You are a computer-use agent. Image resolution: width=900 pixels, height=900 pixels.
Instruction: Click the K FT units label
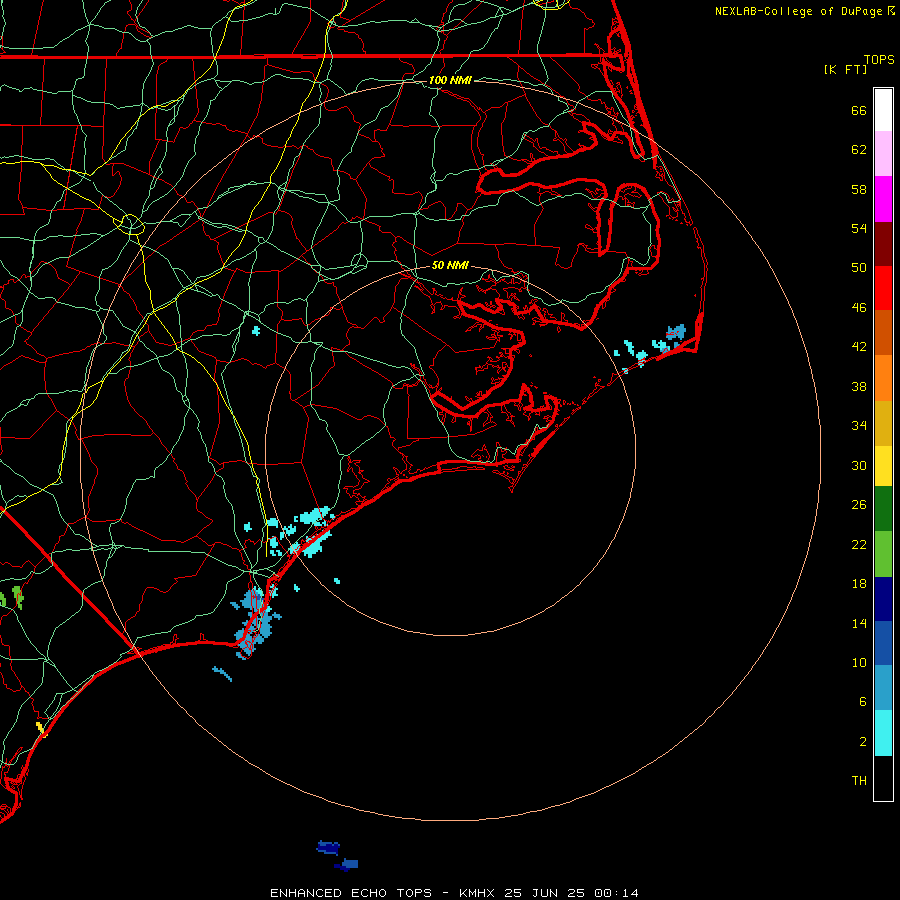click(x=845, y=69)
